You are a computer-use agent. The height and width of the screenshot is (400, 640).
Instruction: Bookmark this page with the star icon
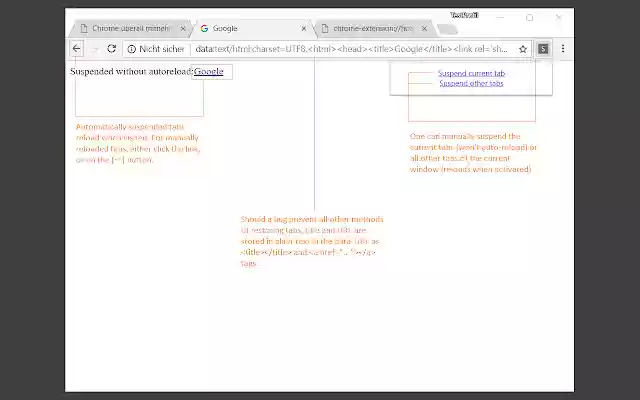[x=523, y=49]
